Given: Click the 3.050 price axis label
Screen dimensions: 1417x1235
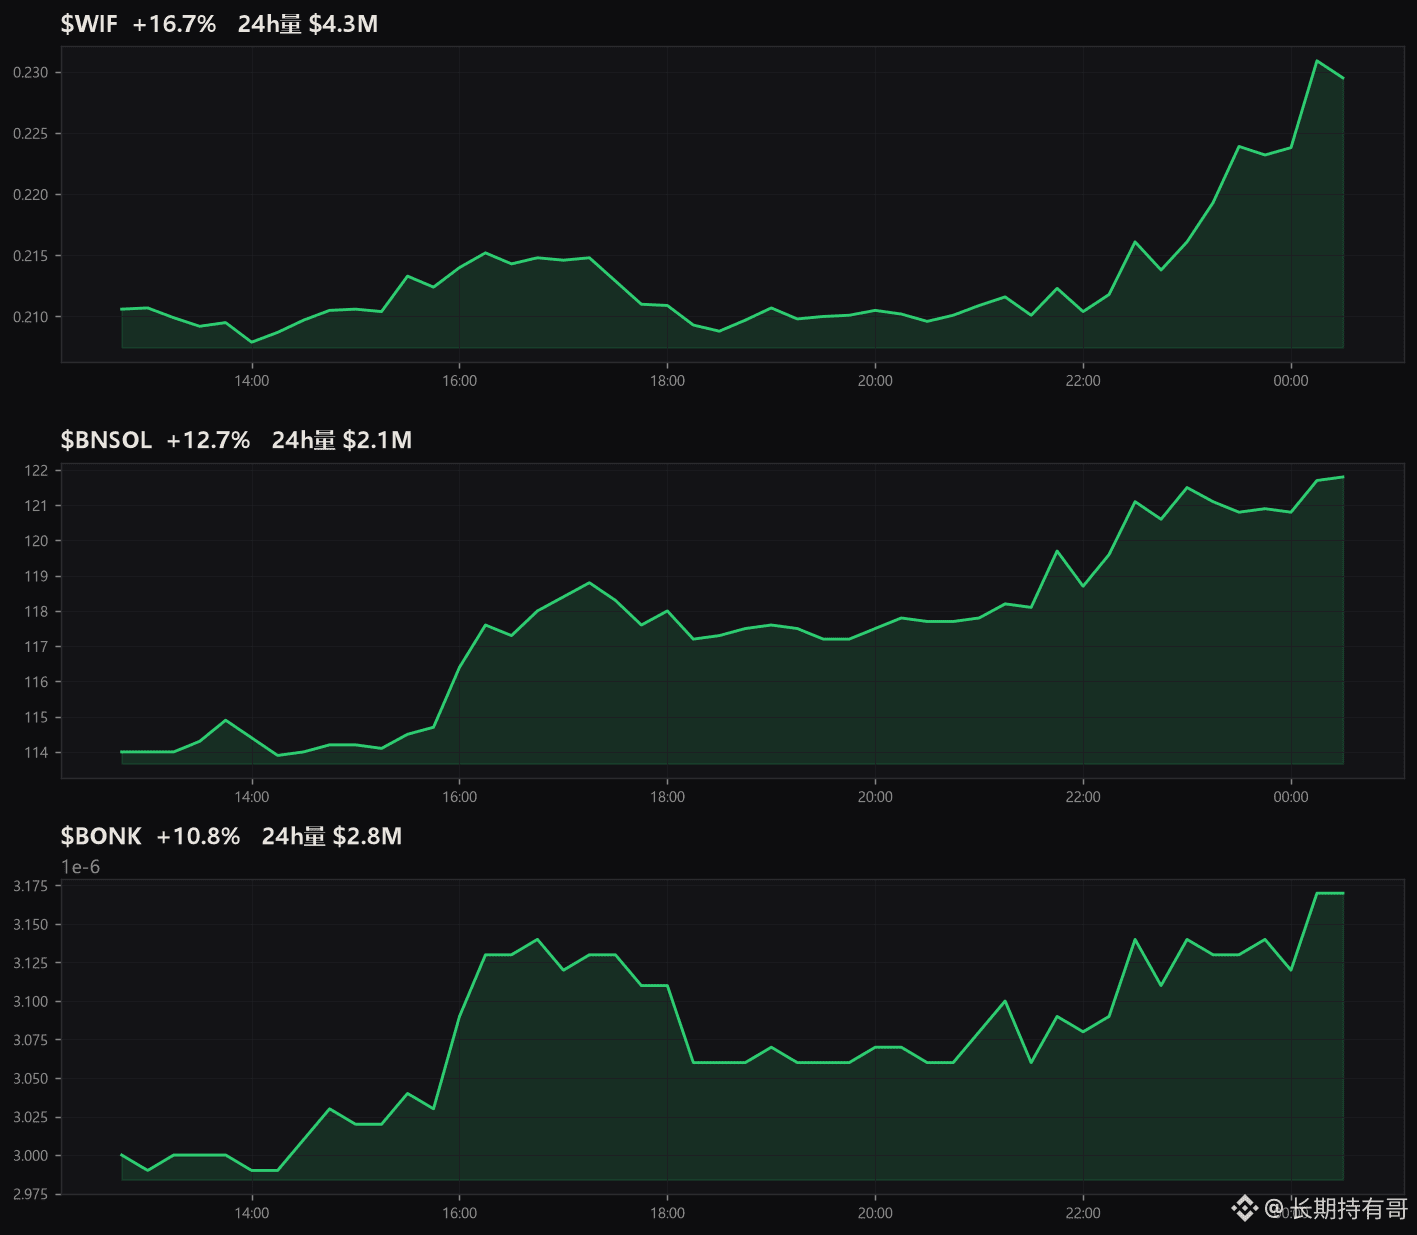Looking at the screenshot, I should point(30,1079).
